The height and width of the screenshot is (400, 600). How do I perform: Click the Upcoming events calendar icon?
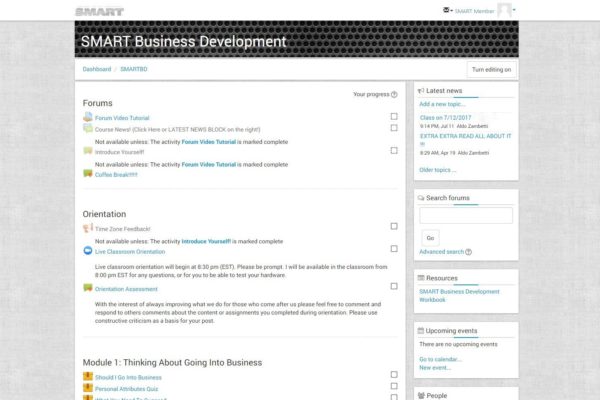[x=421, y=330]
